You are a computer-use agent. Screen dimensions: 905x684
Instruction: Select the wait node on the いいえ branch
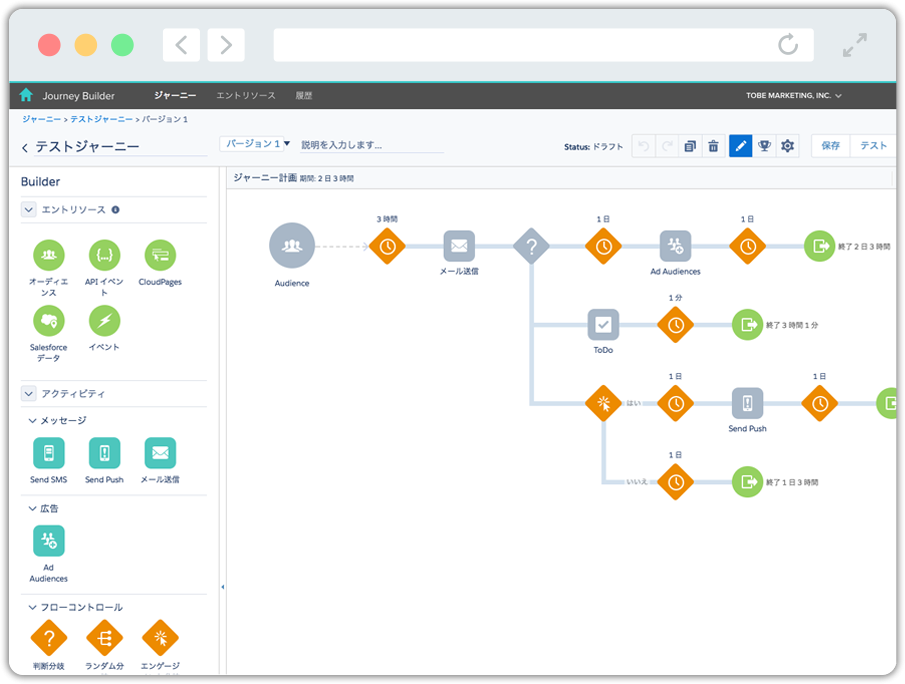coord(675,482)
